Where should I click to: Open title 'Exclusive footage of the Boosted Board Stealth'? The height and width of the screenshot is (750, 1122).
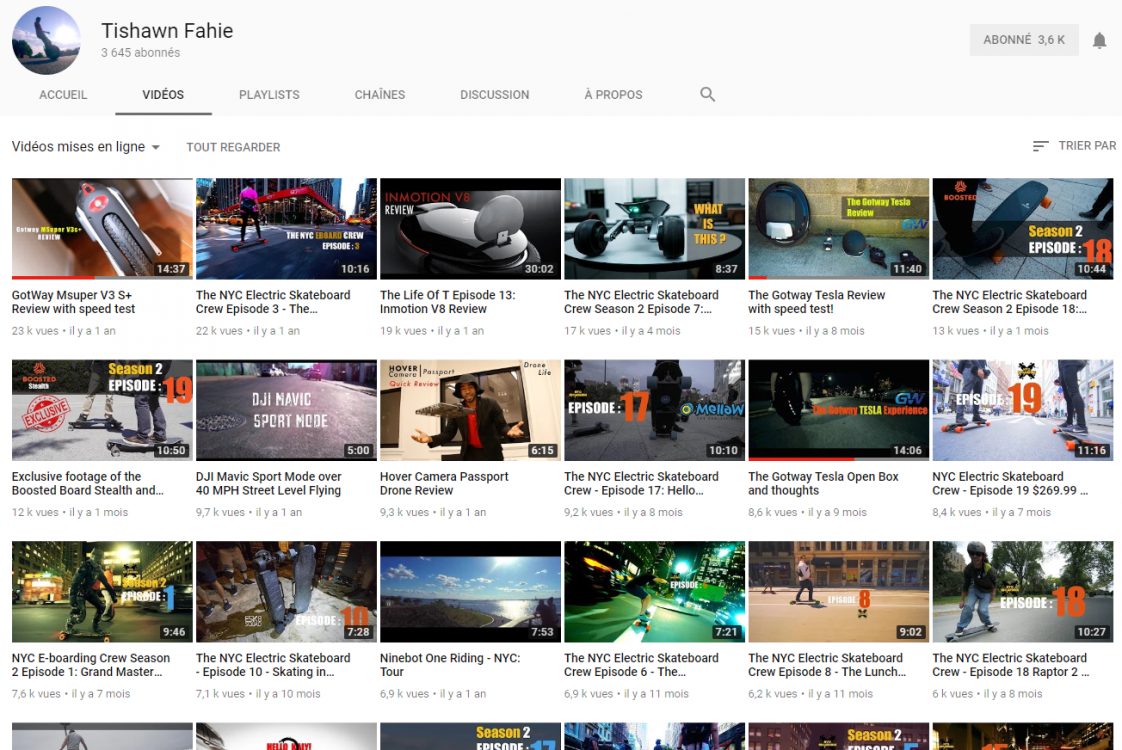(x=88, y=484)
